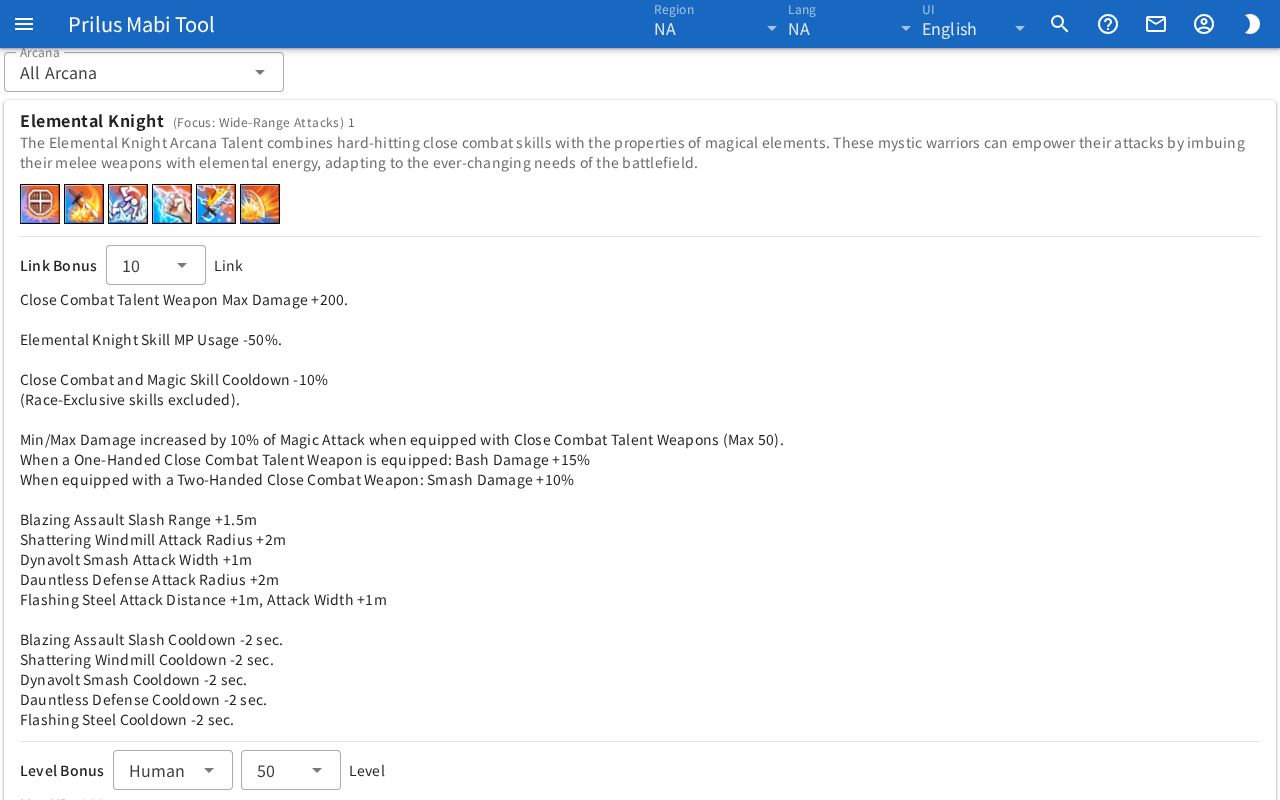This screenshot has width=1280, height=800.
Task: Click the Level Bonus label
Action: click(x=62, y=770)
